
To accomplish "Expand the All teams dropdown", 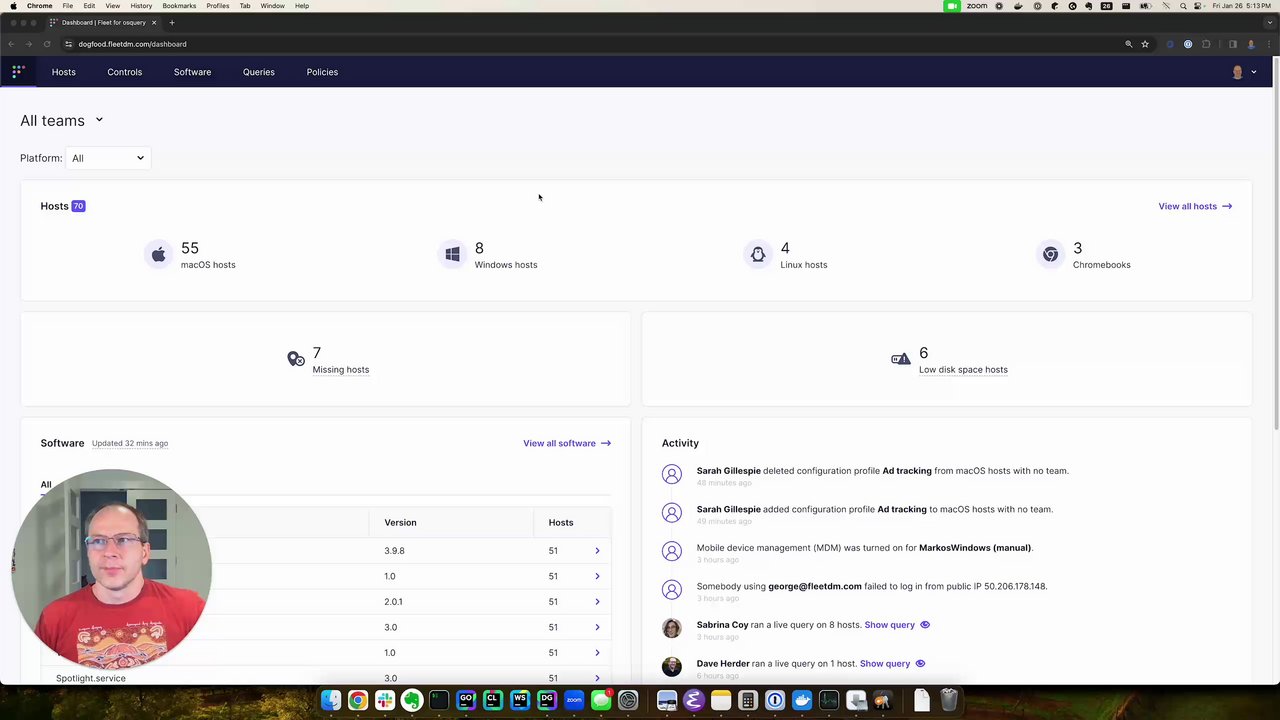I will 61,120.
